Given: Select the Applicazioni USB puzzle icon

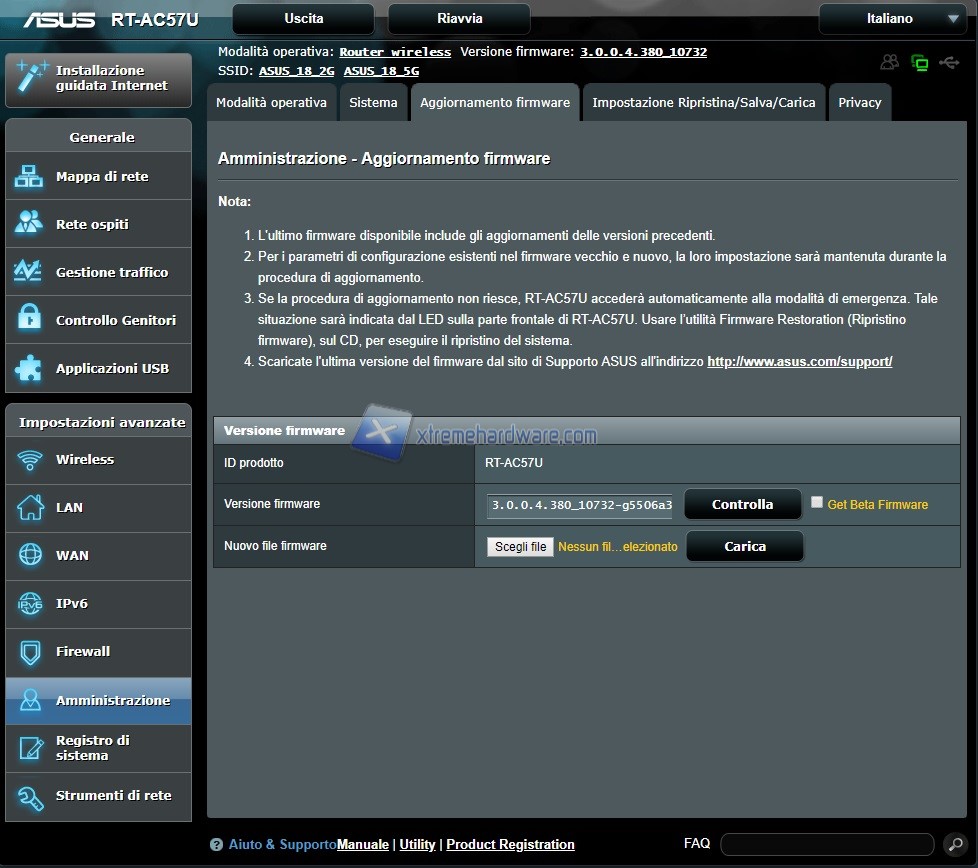Looking at the screenshot, I should pyautogui.click(x=29, y=368).
